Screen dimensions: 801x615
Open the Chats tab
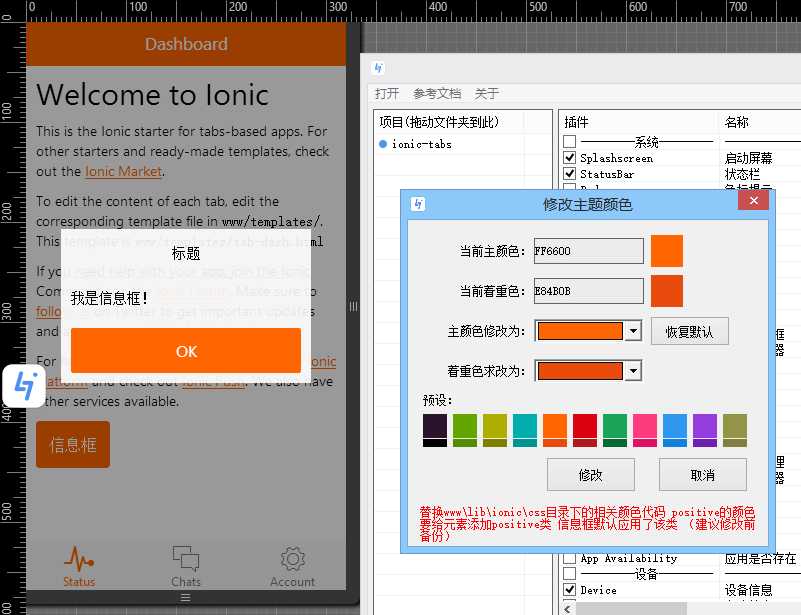[x=186, y=566]
